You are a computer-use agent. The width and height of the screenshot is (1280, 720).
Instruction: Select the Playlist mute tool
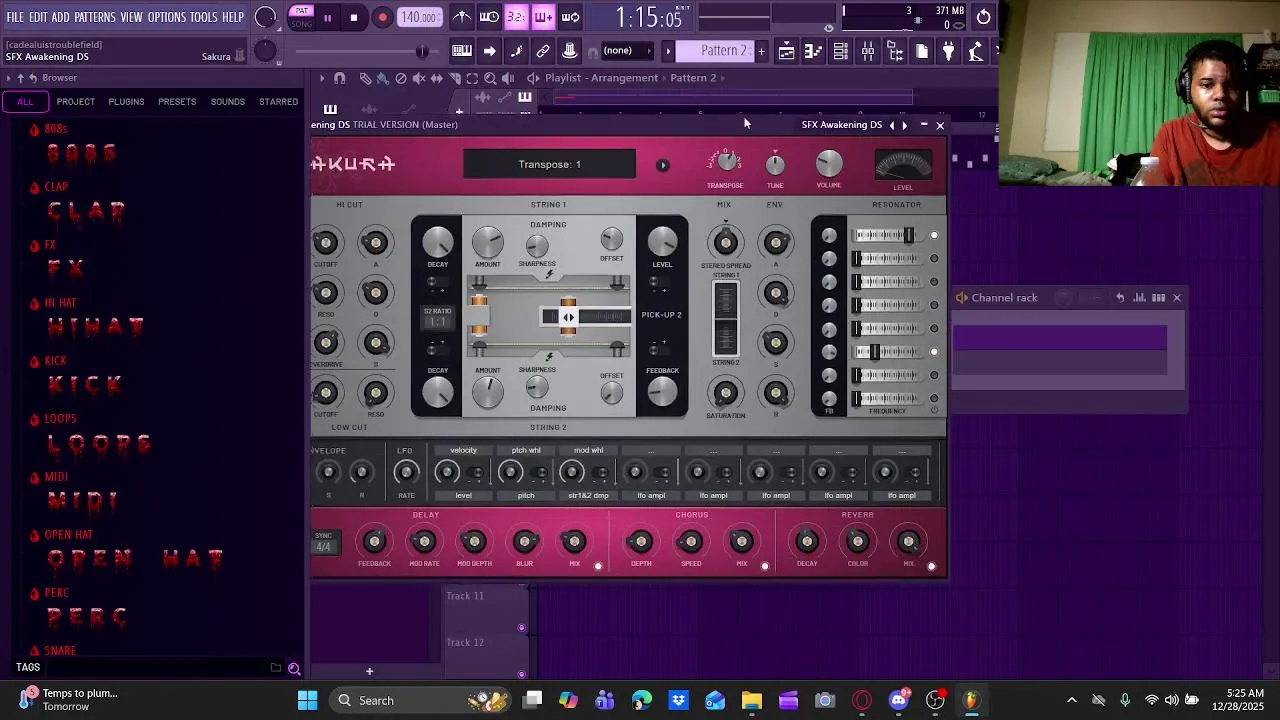pos(419,78)
